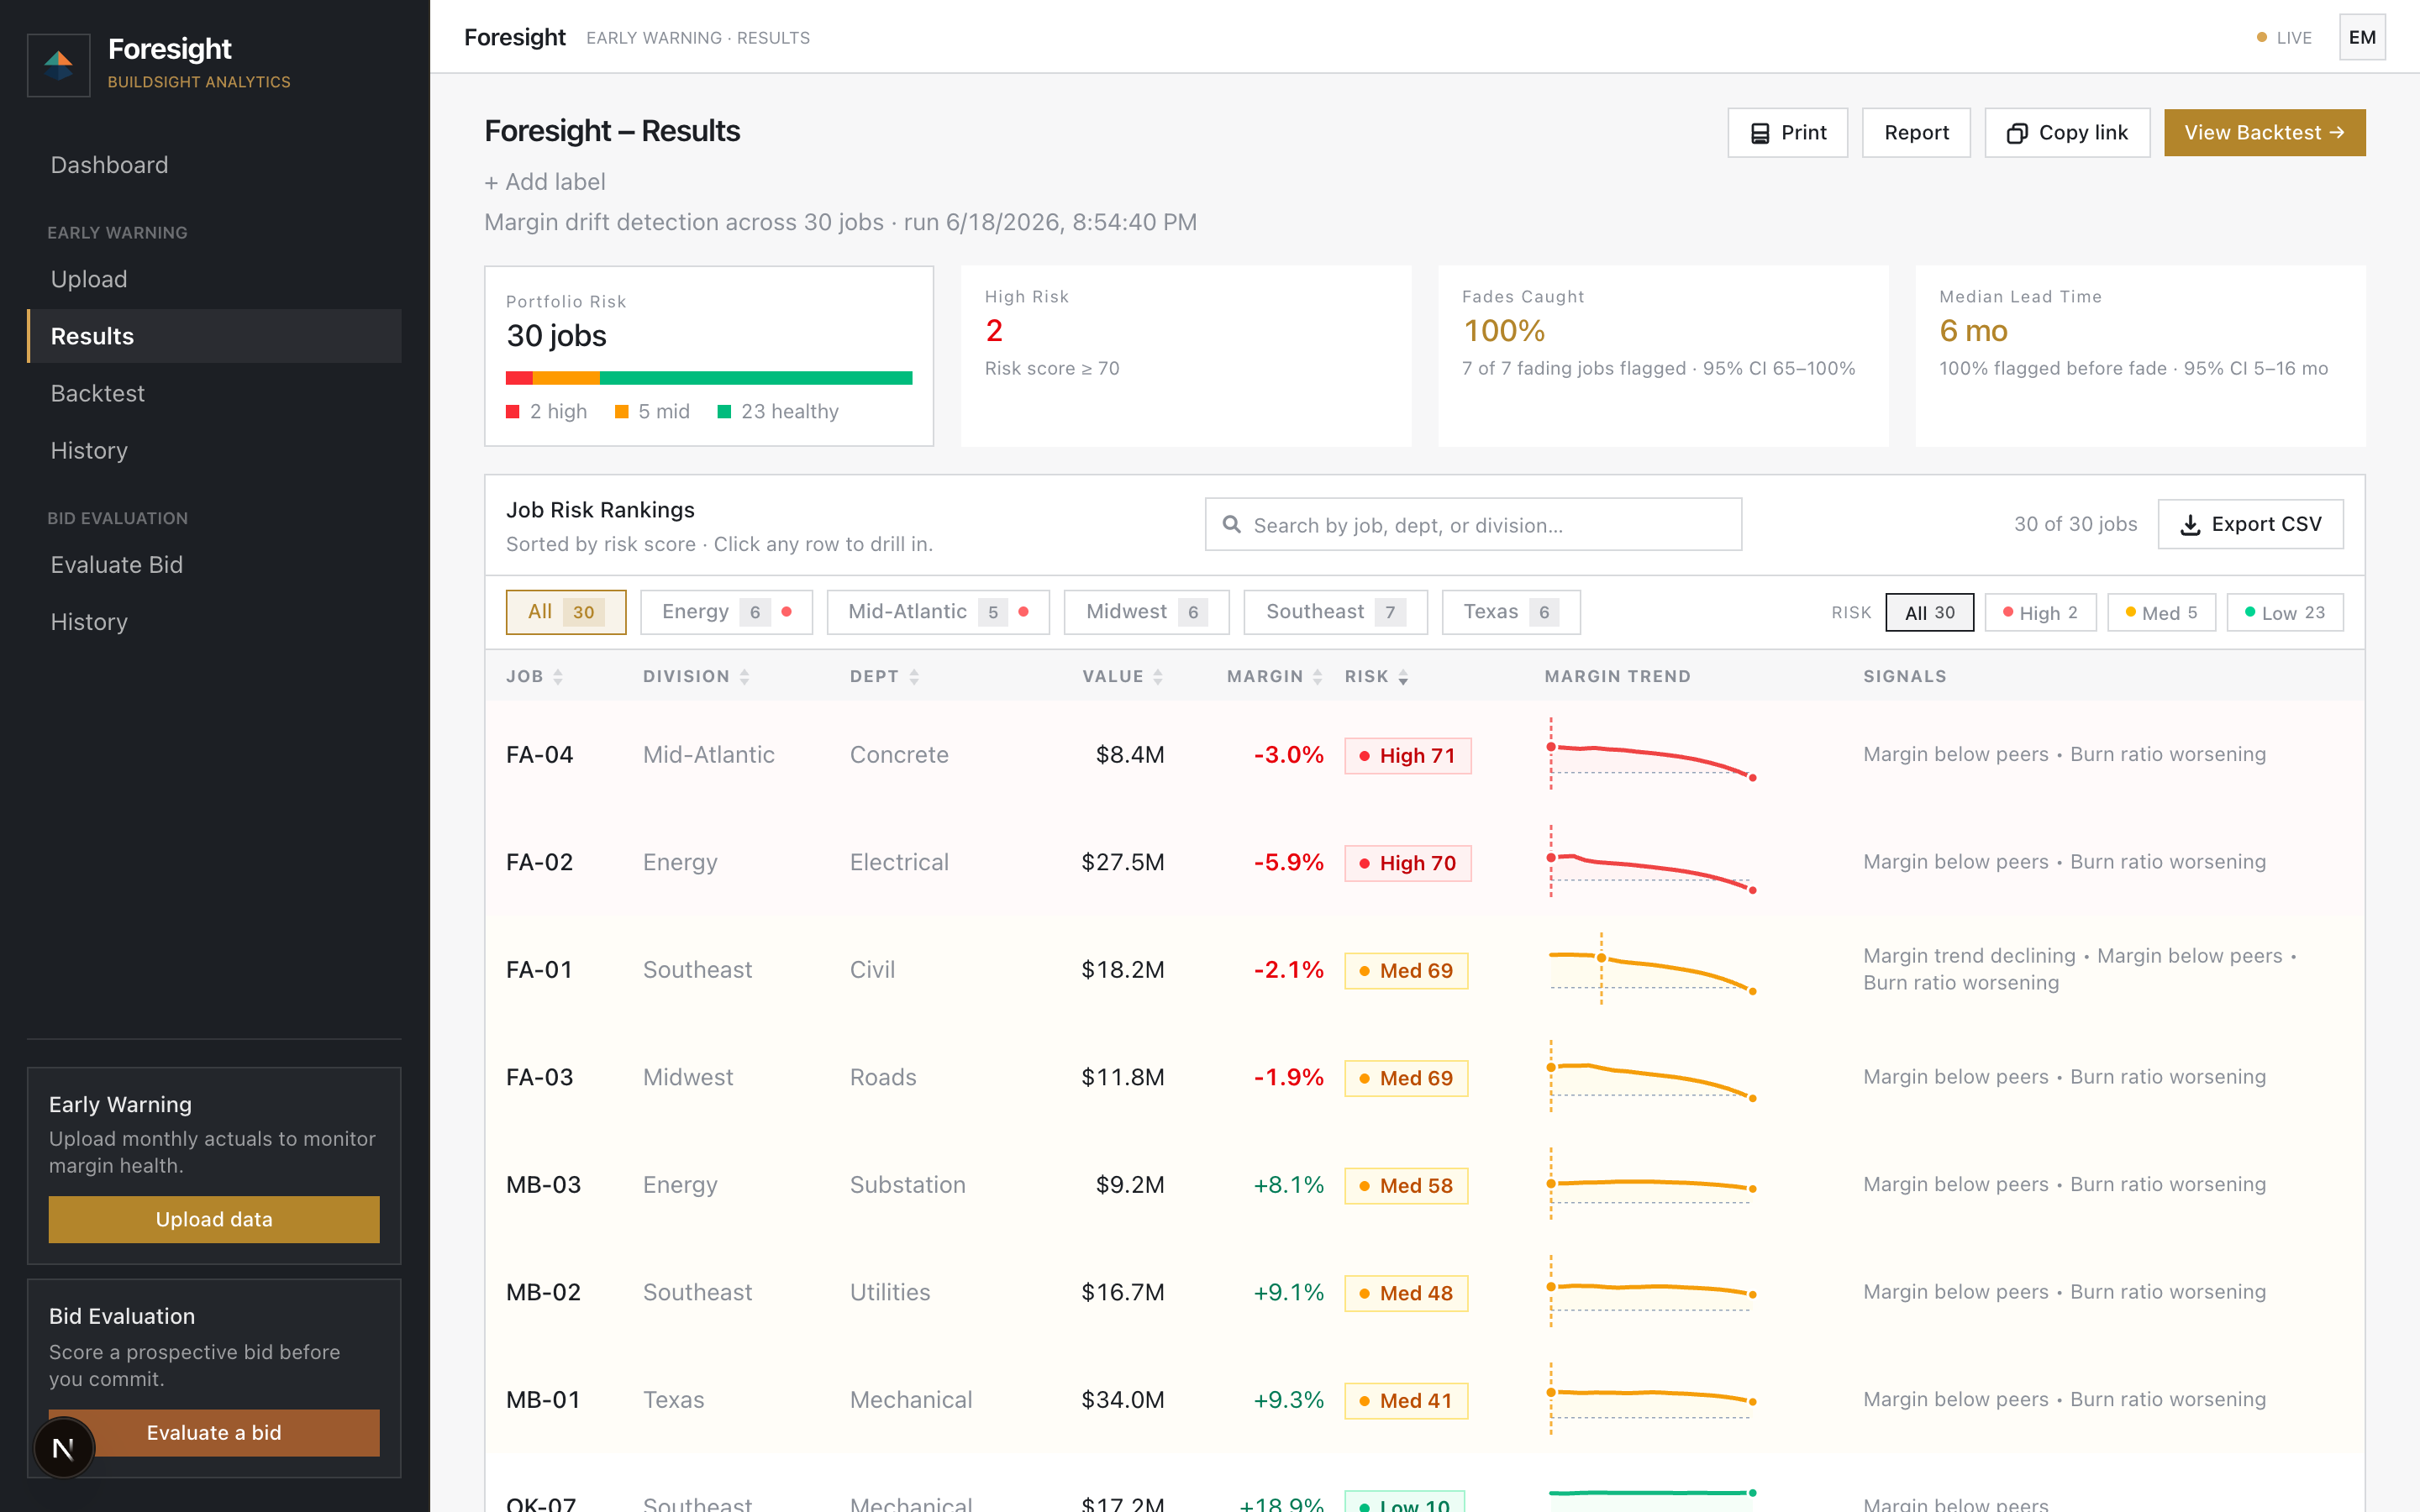Screen dimensions: 2420x1512
Task: Click the FA-04 margin trend sparkline
Action: click(1651, 755)
